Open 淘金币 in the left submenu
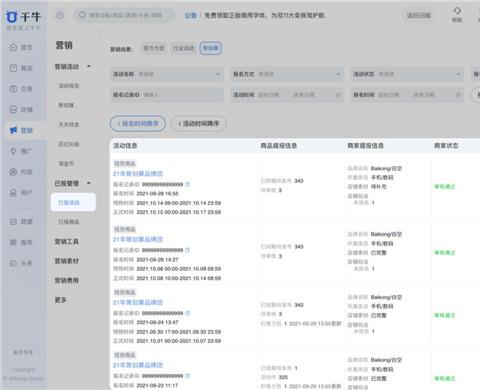 tap(66, 164)
